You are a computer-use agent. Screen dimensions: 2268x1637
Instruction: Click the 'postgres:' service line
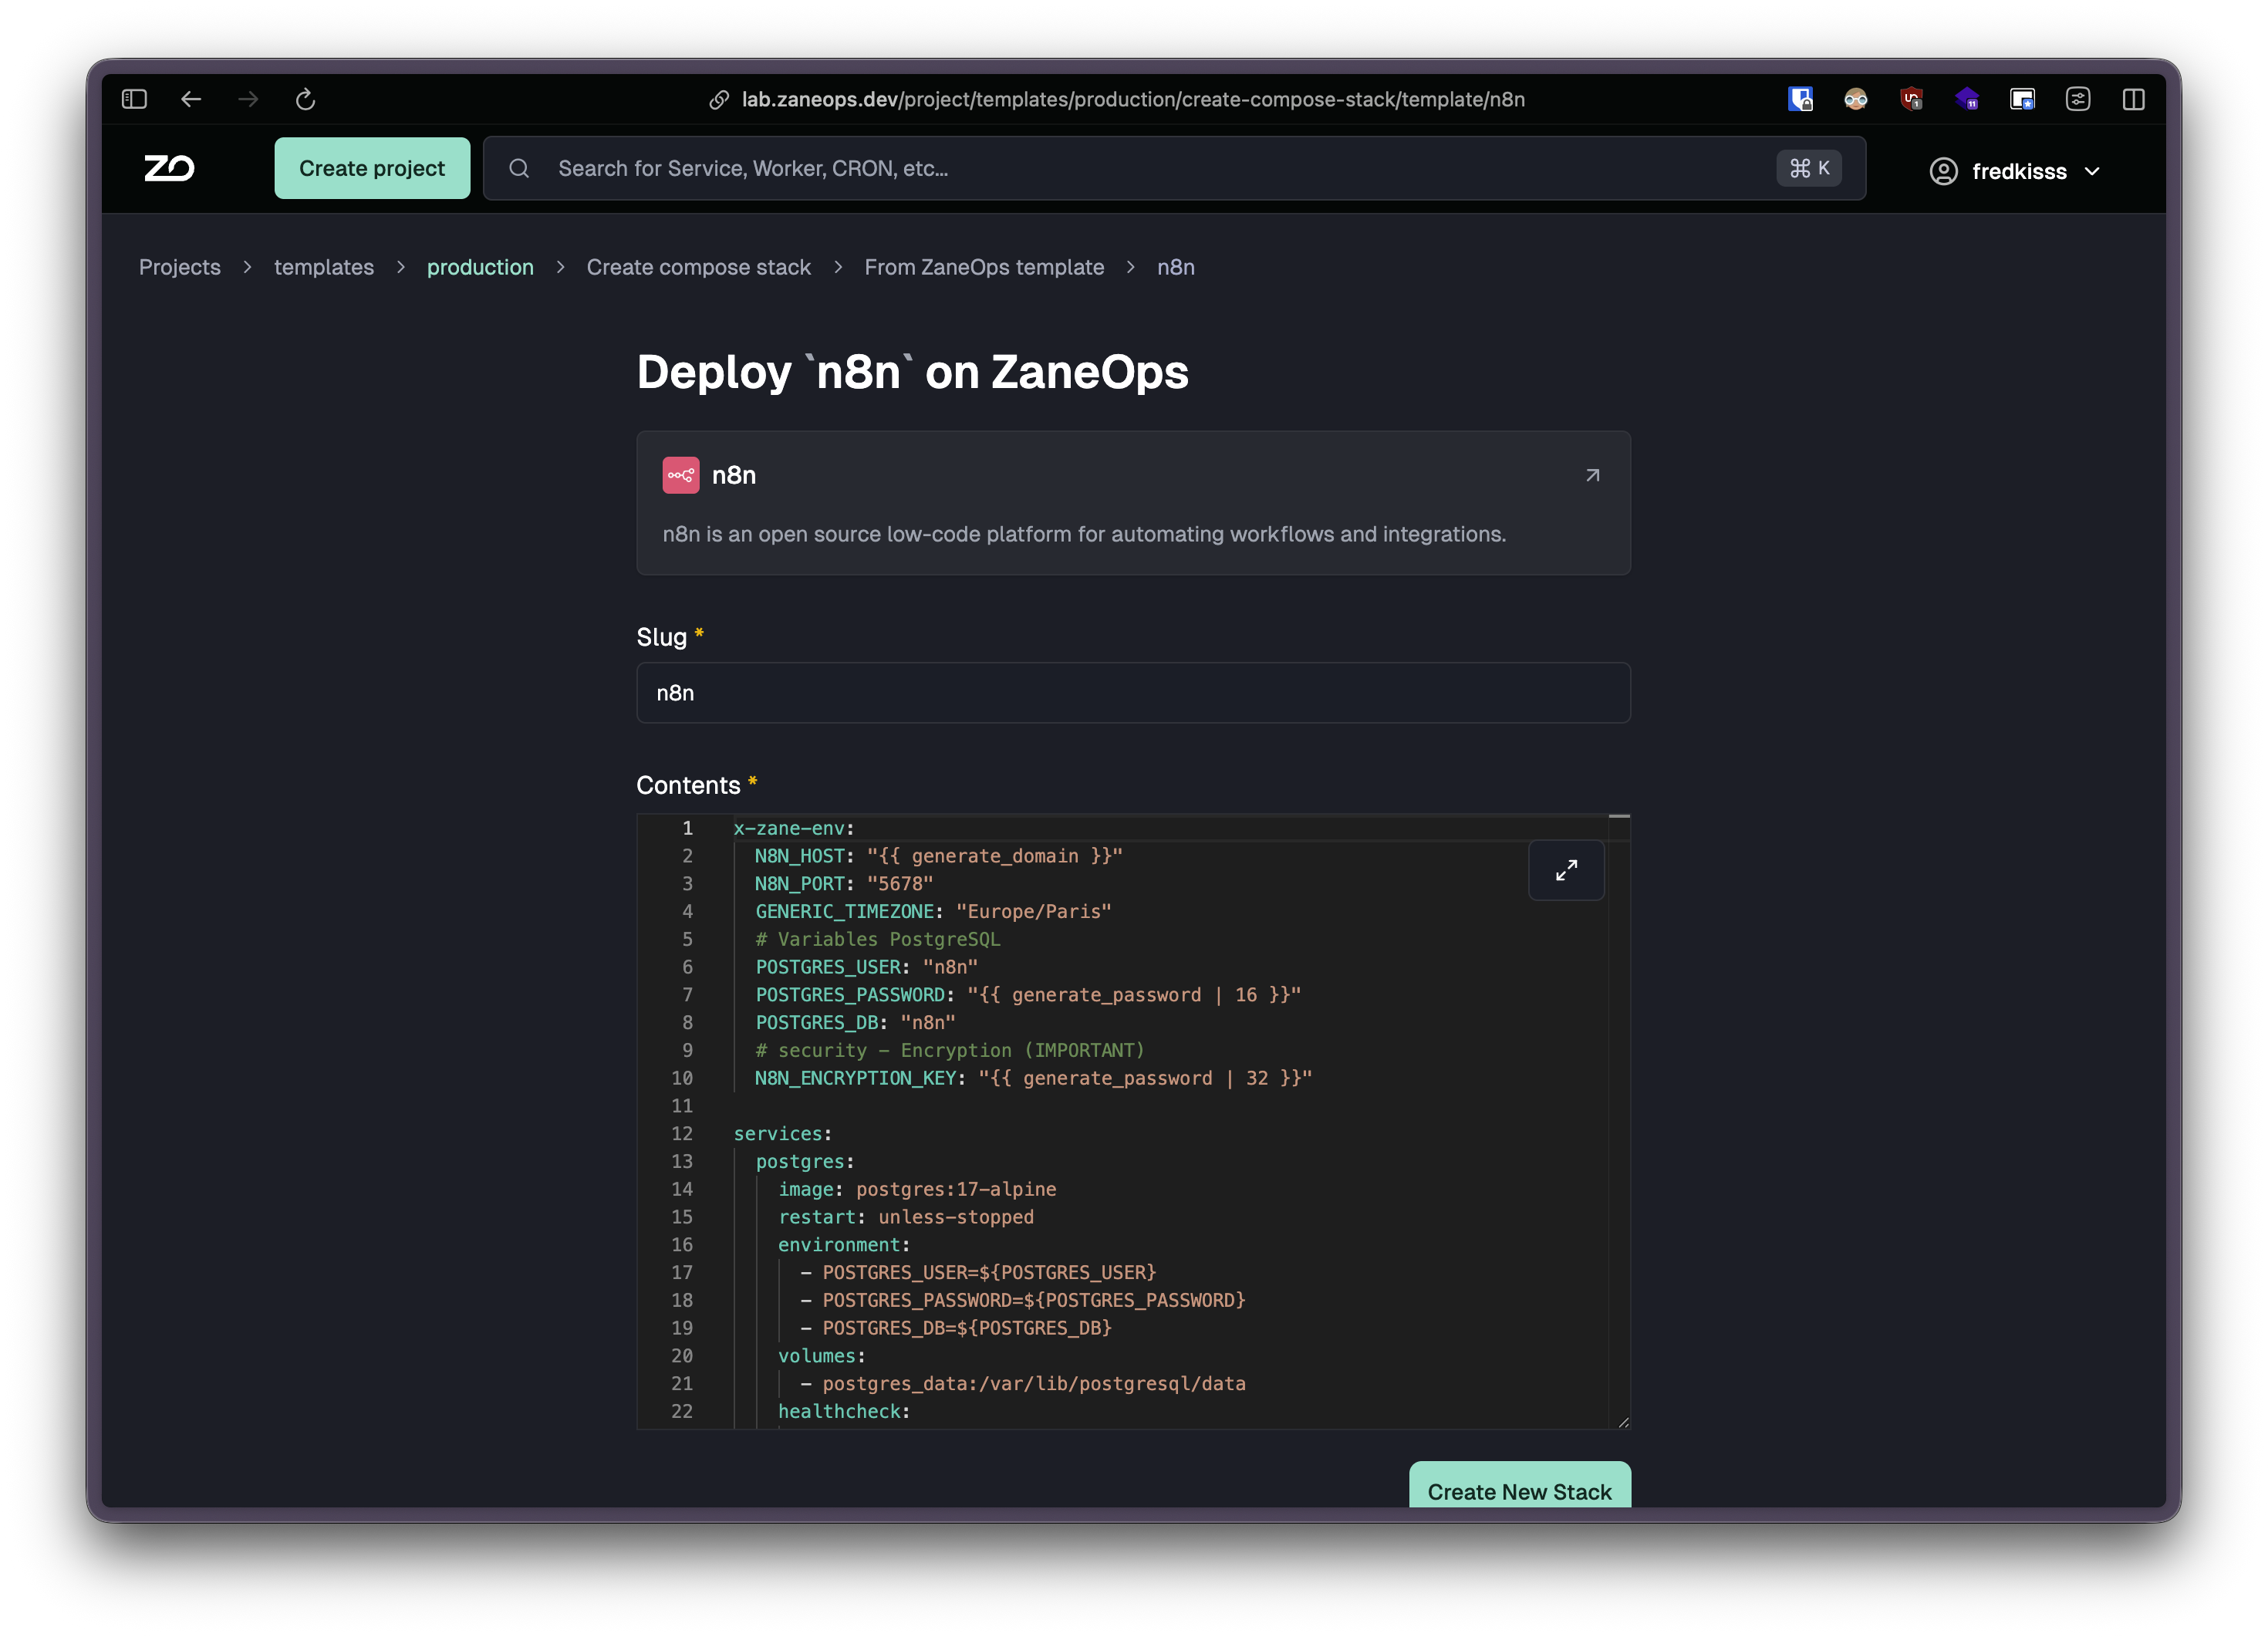(805, 1162)
